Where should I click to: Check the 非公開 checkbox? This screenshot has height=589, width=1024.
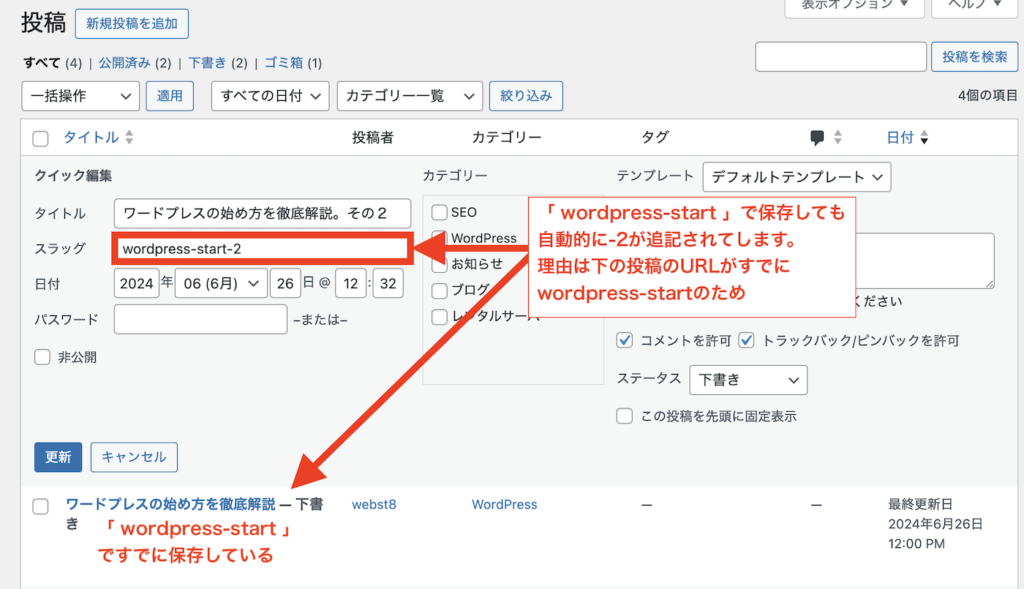(x=41, y=357)
